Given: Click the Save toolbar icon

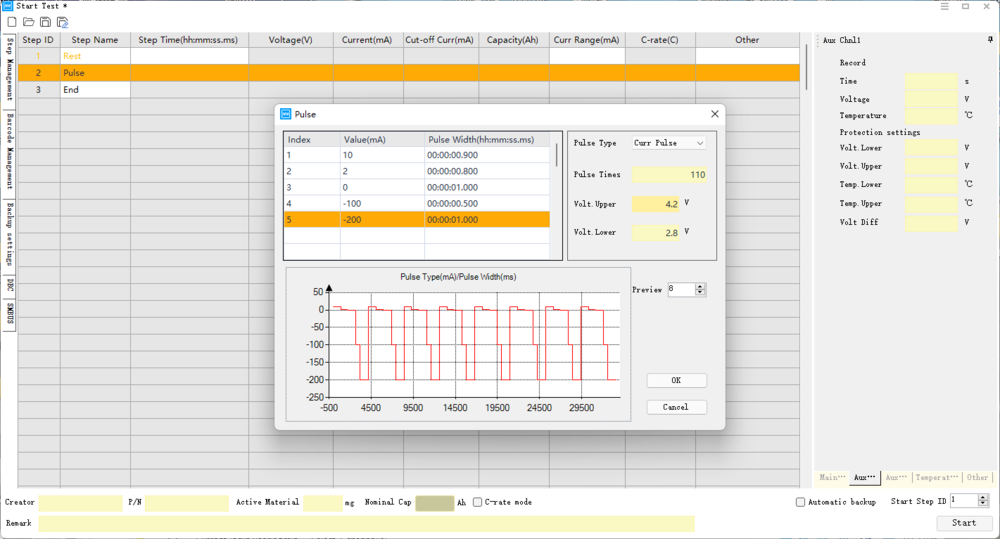Looking at the screenshot, I should tap(45, 22).
